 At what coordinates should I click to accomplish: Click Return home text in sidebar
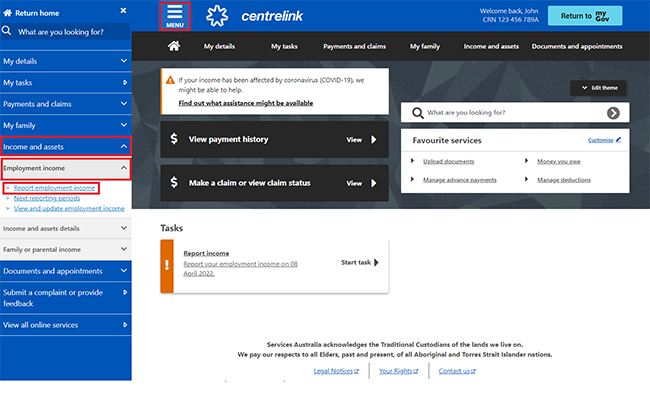click(x=37, y=13)
